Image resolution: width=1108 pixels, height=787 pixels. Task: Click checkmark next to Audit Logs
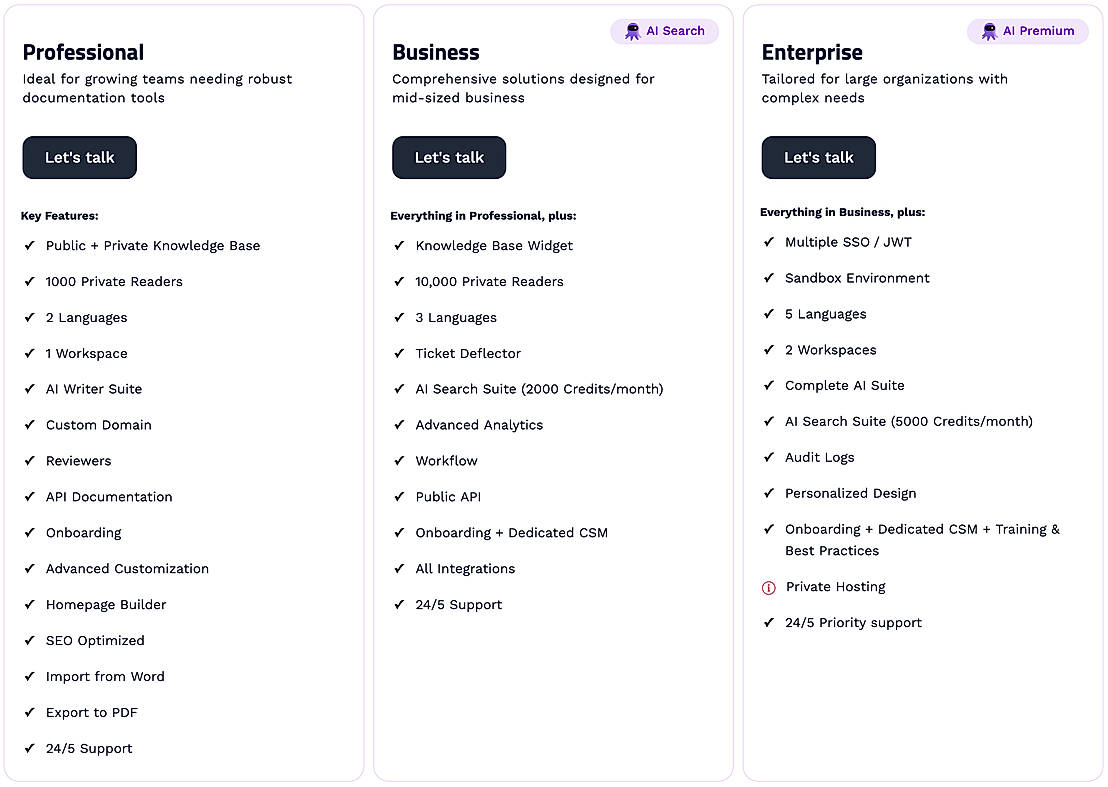point(769,457)
